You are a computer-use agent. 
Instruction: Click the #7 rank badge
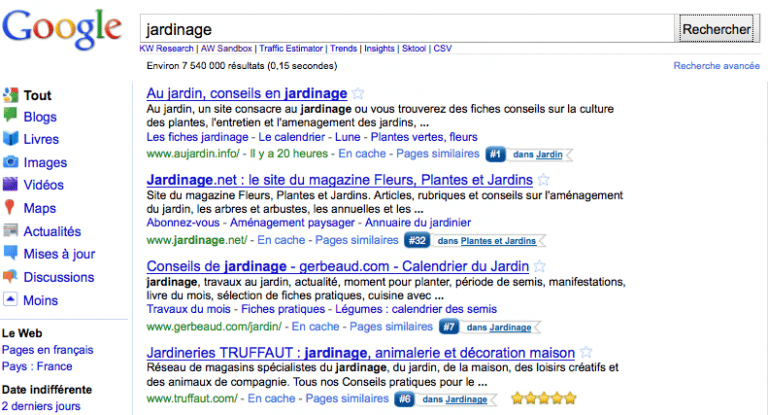449,327
